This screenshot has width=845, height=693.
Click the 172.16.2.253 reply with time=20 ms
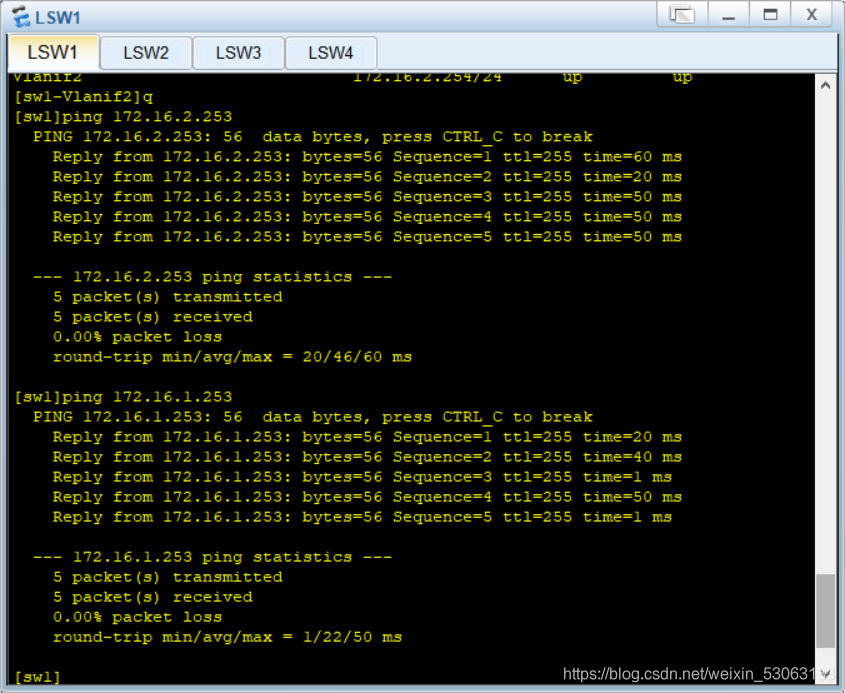[367, 176]
